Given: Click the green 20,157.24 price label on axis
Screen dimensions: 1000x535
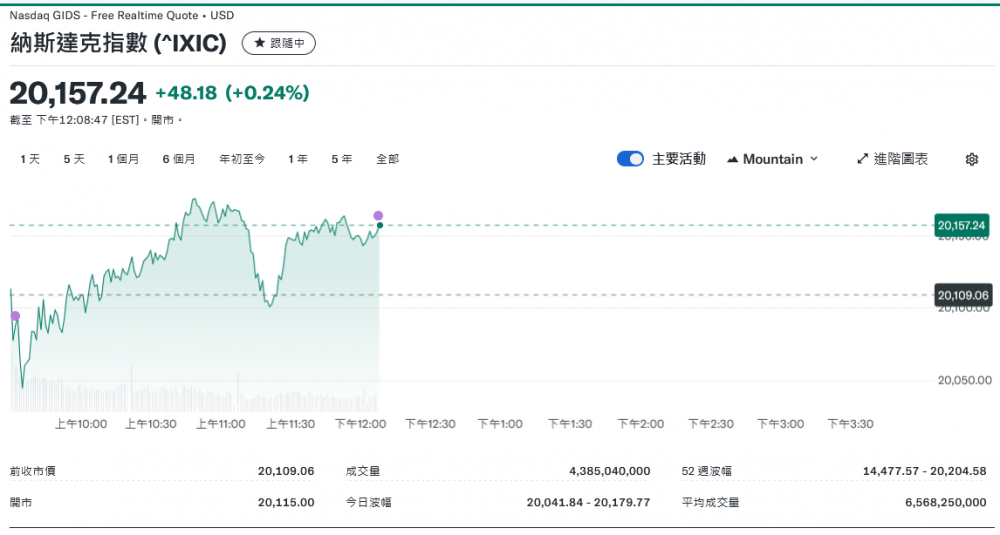Looking at the screenshot, I should [961, 225].
